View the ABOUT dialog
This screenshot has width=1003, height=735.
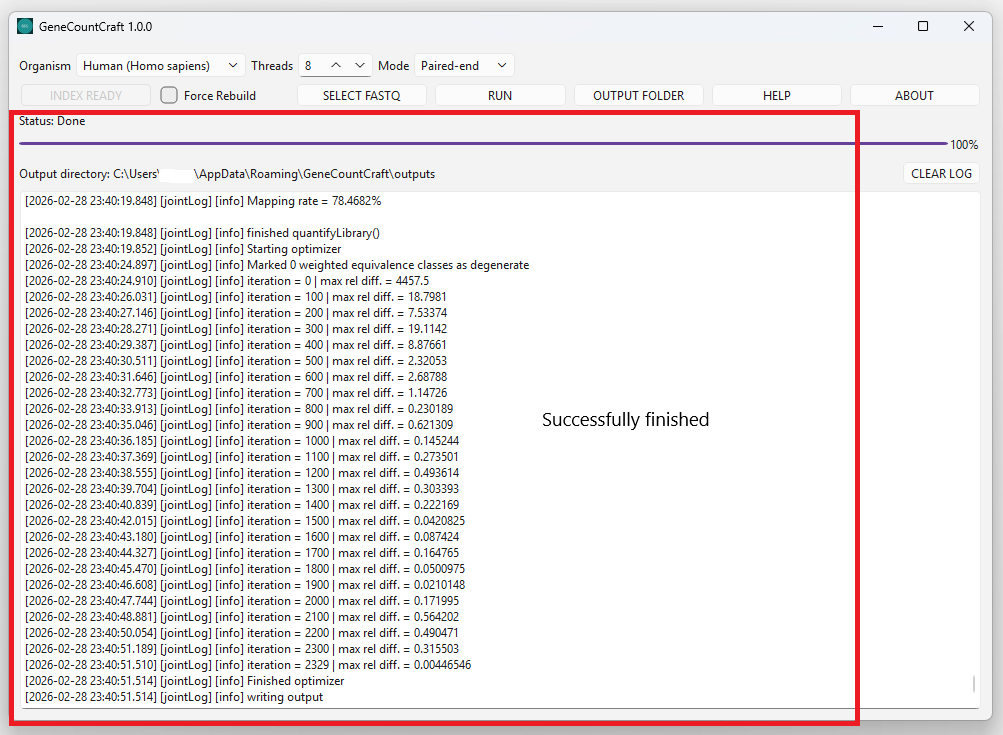click(914, 95)
